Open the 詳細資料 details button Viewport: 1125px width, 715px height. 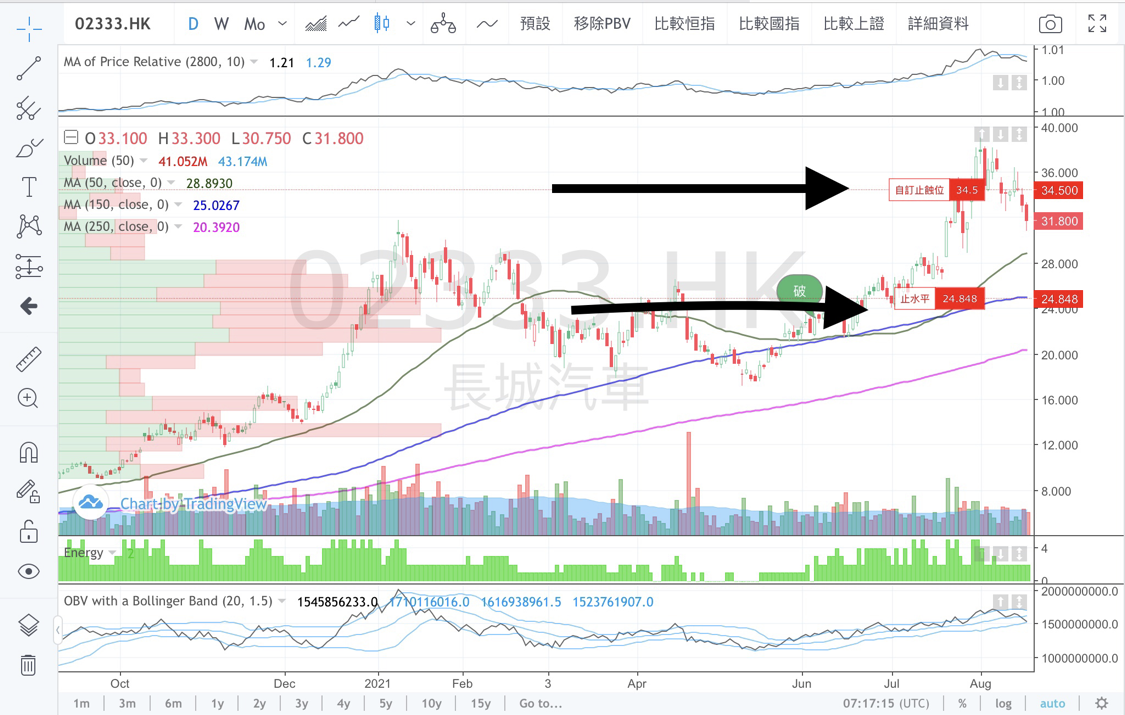938,24
